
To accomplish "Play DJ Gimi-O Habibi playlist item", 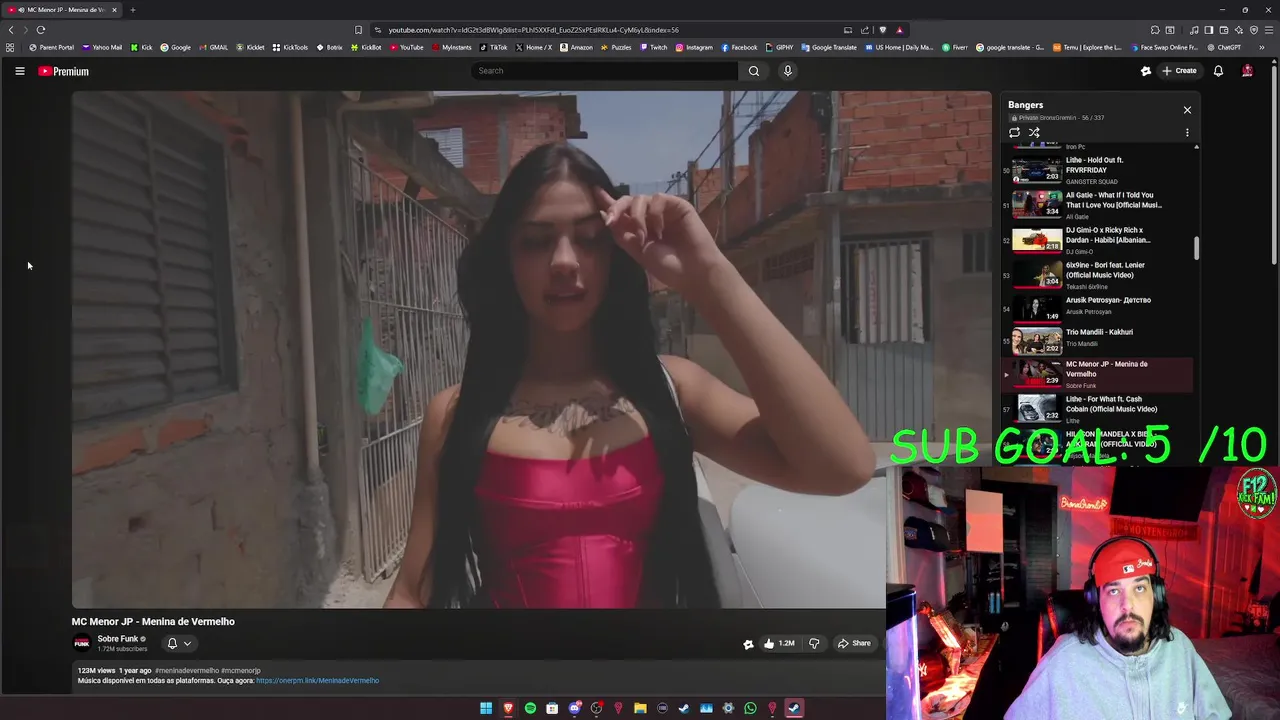I will [1099, 240].
